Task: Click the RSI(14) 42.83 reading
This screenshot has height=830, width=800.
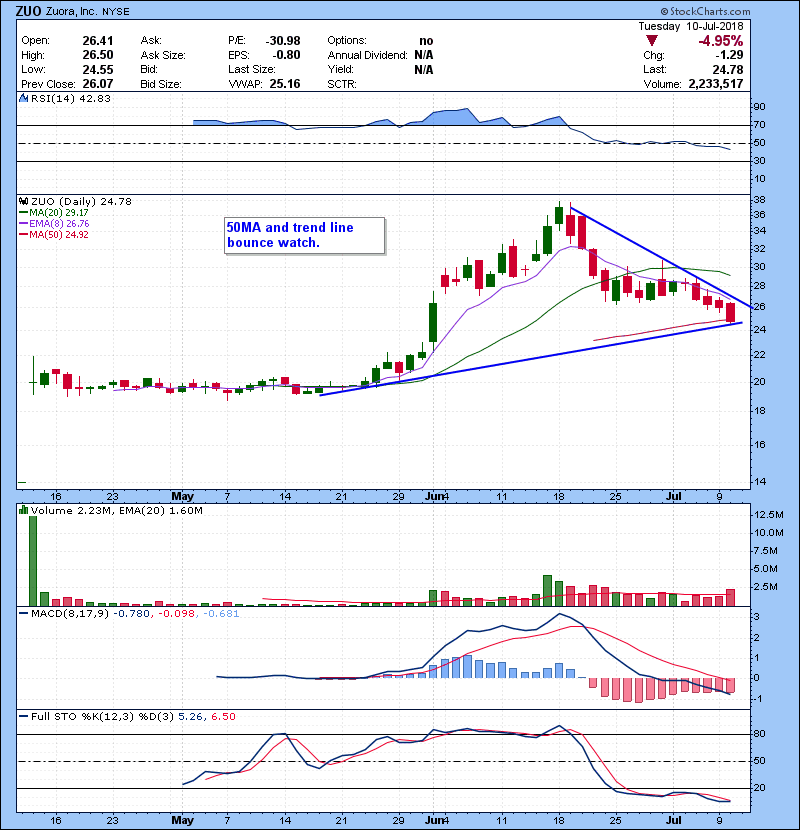Action: coord(71,98)
